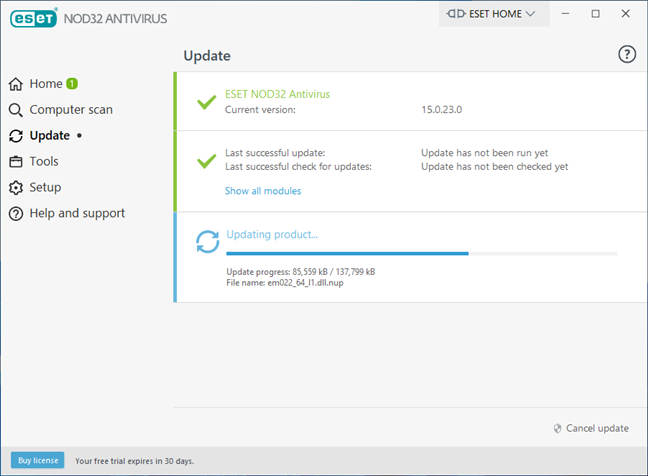Click the 'Update has not been checked yet' text
The image size is (648, 476).
494,167
